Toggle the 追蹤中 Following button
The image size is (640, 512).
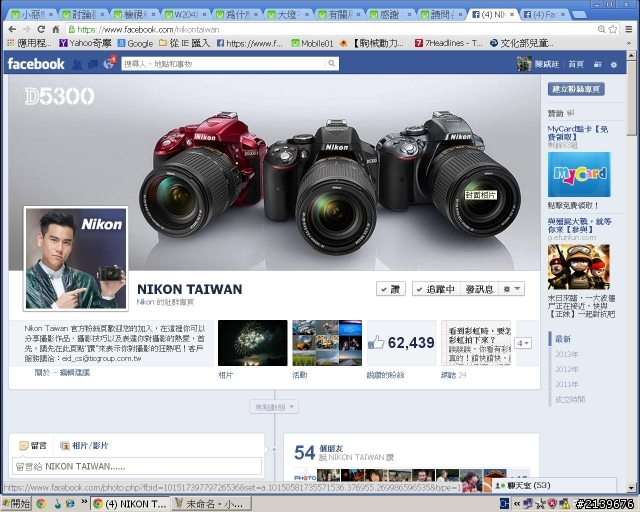(436, 289)
